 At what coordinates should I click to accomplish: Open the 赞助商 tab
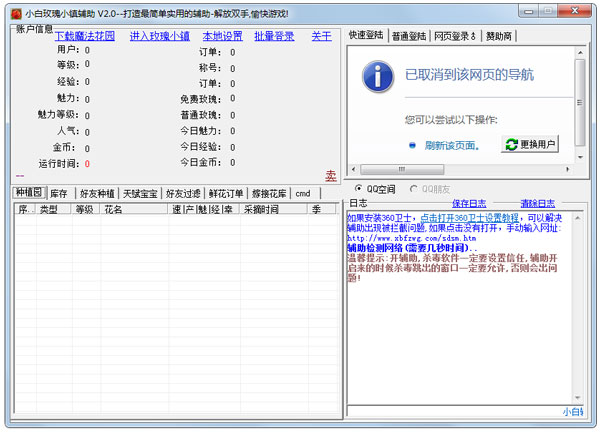(x=503, y=35)
